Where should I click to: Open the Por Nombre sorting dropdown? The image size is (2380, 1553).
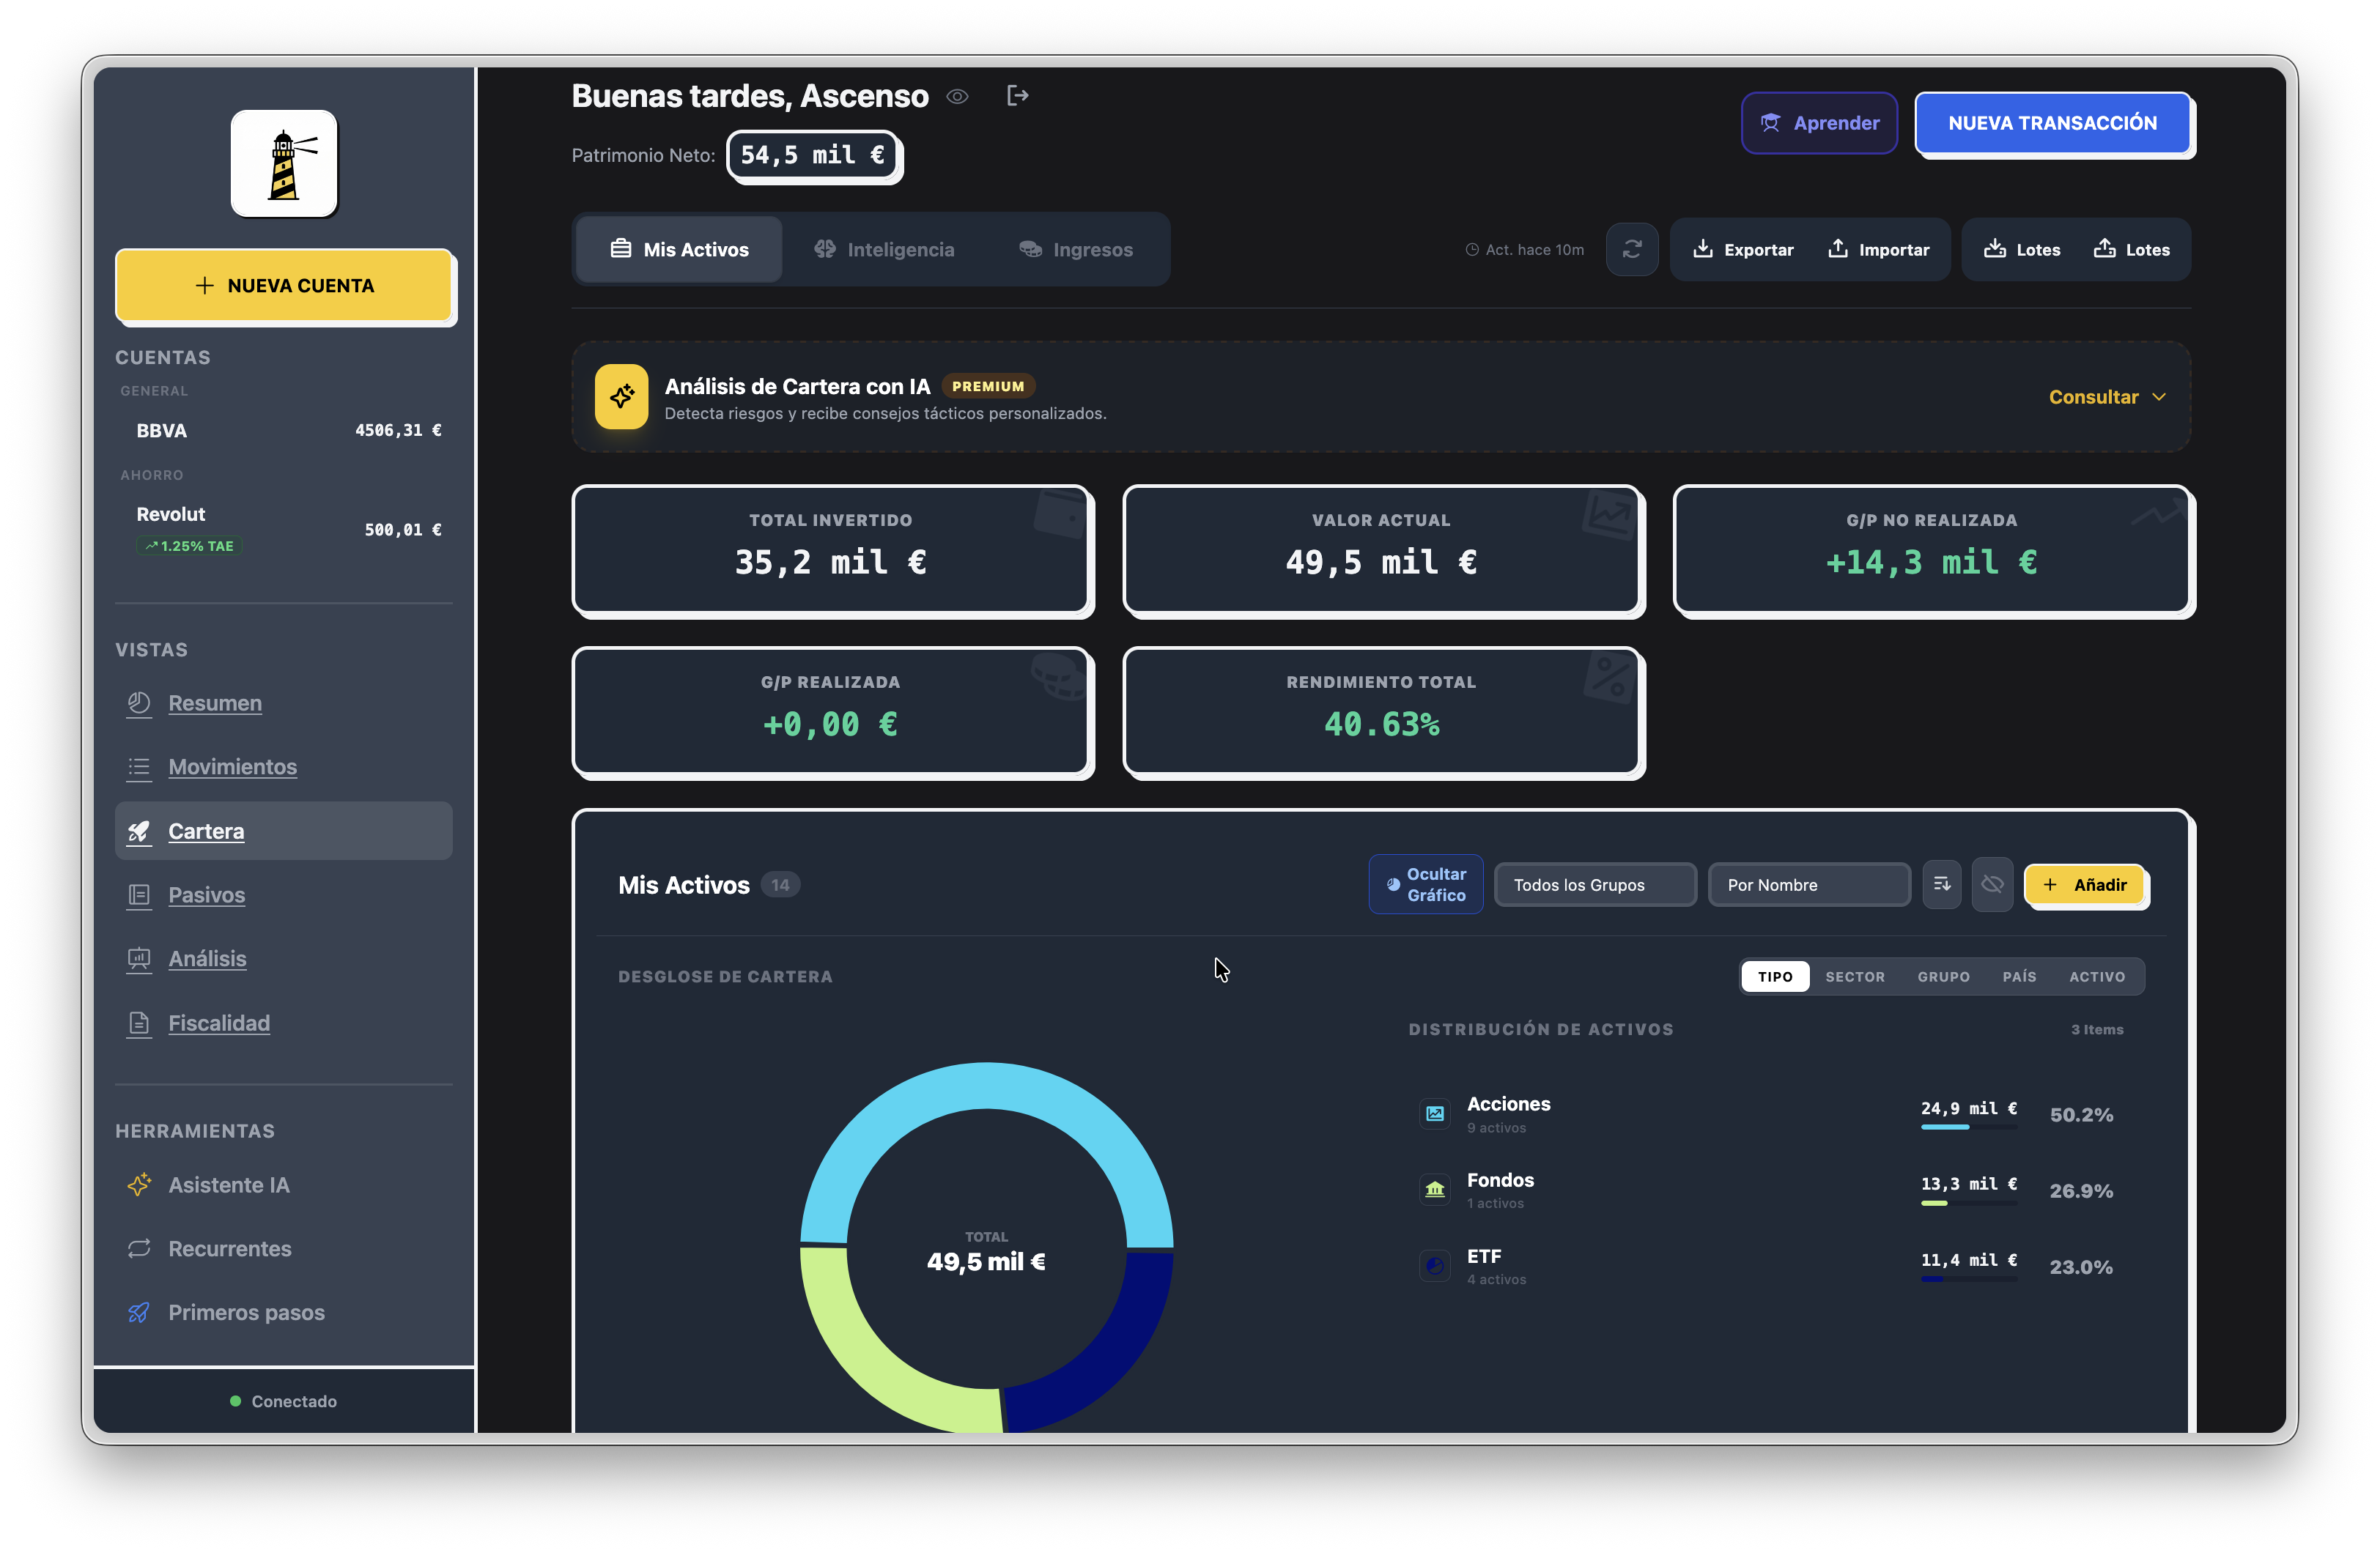tap(1809, 885)
